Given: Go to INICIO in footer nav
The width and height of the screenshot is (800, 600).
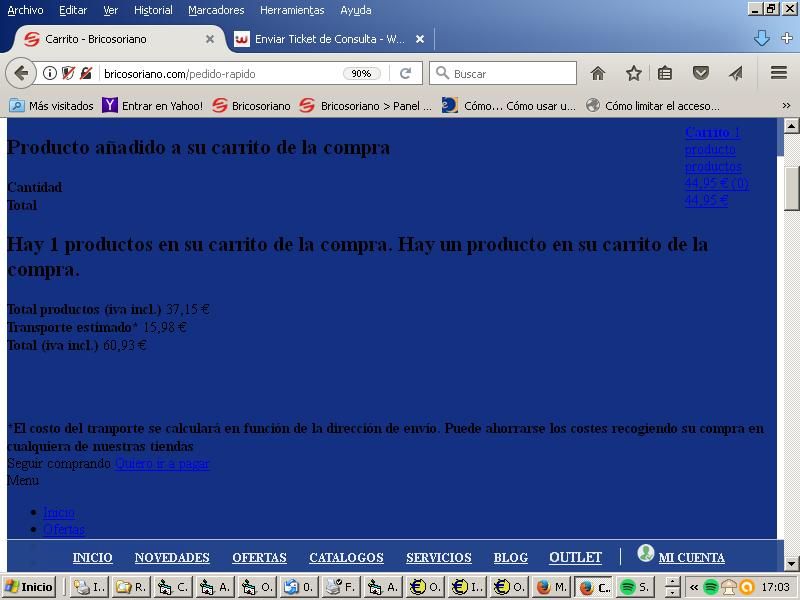Looking at the screenshot, I should (x=92, y=558).
